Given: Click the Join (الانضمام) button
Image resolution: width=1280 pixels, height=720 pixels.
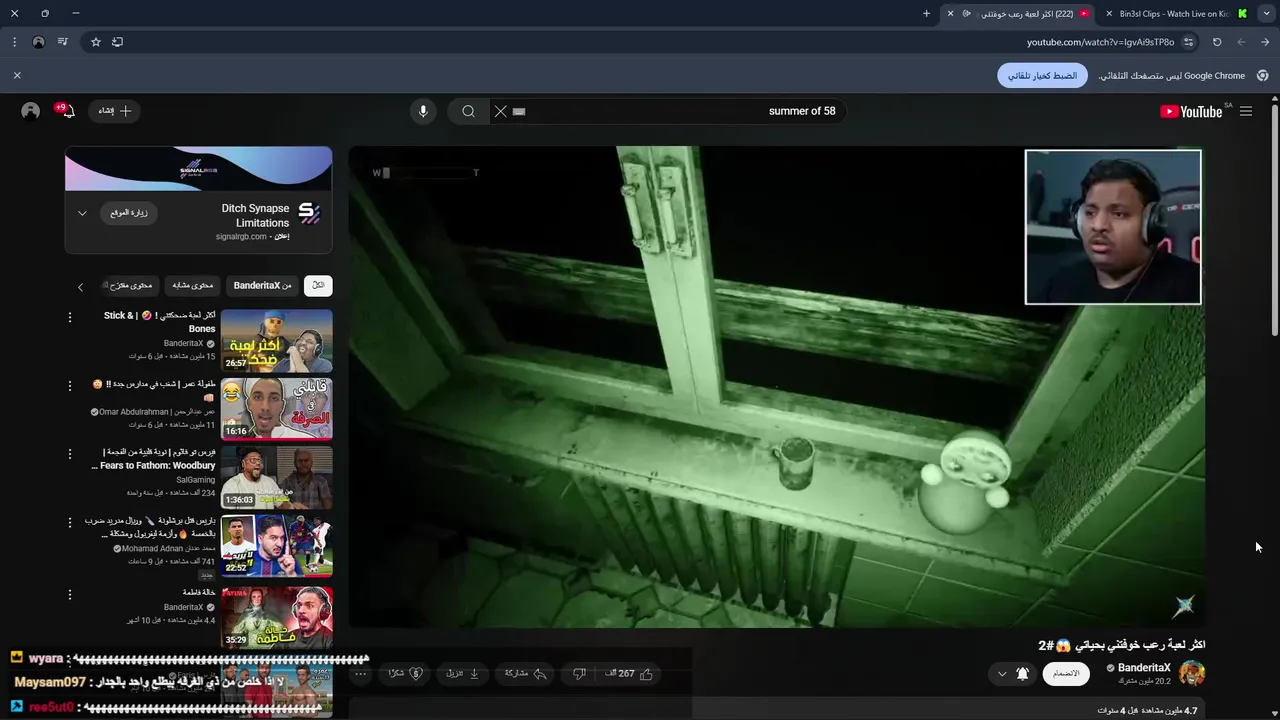Looking at the screenshot, I should (x=1066, y=674).
